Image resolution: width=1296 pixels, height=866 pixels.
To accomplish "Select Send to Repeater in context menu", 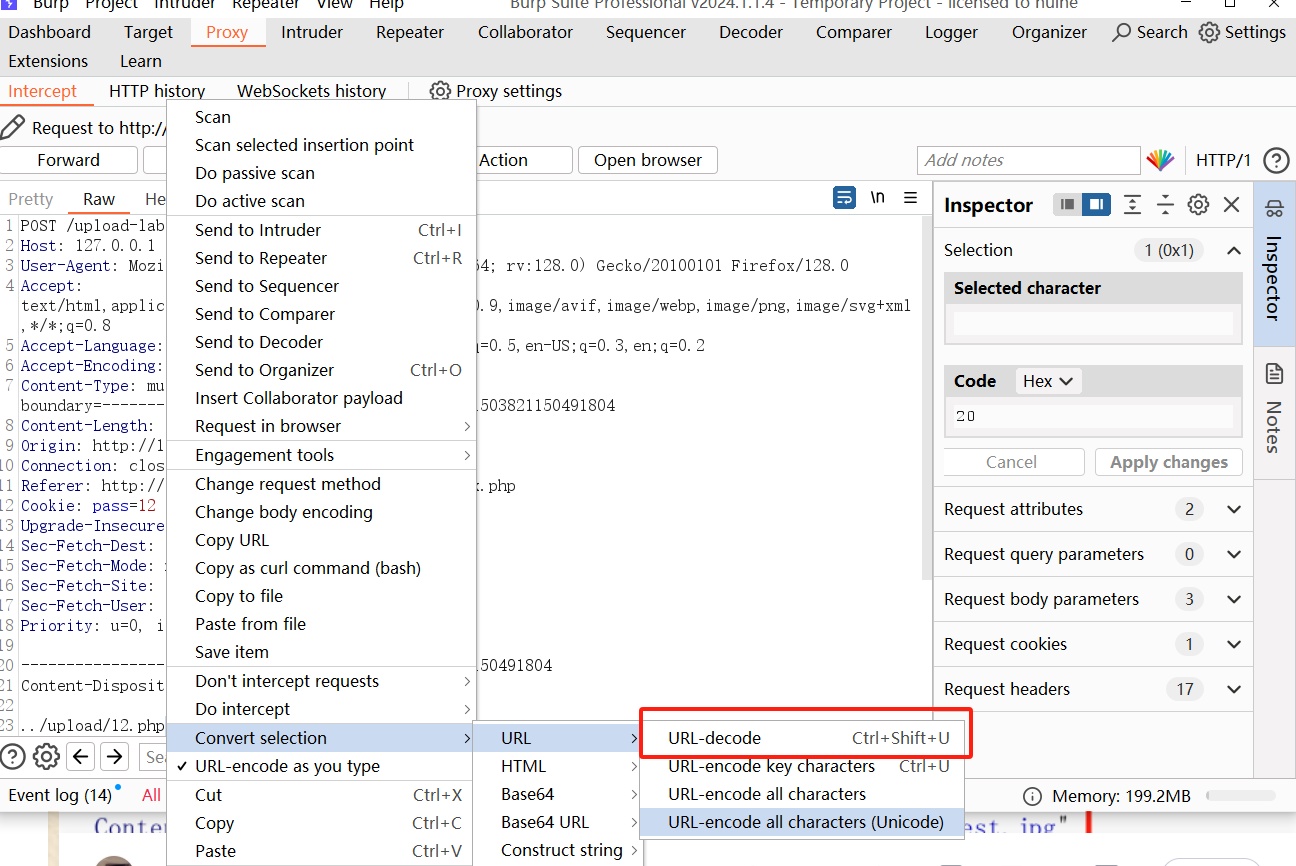I will tap(321, 258).
